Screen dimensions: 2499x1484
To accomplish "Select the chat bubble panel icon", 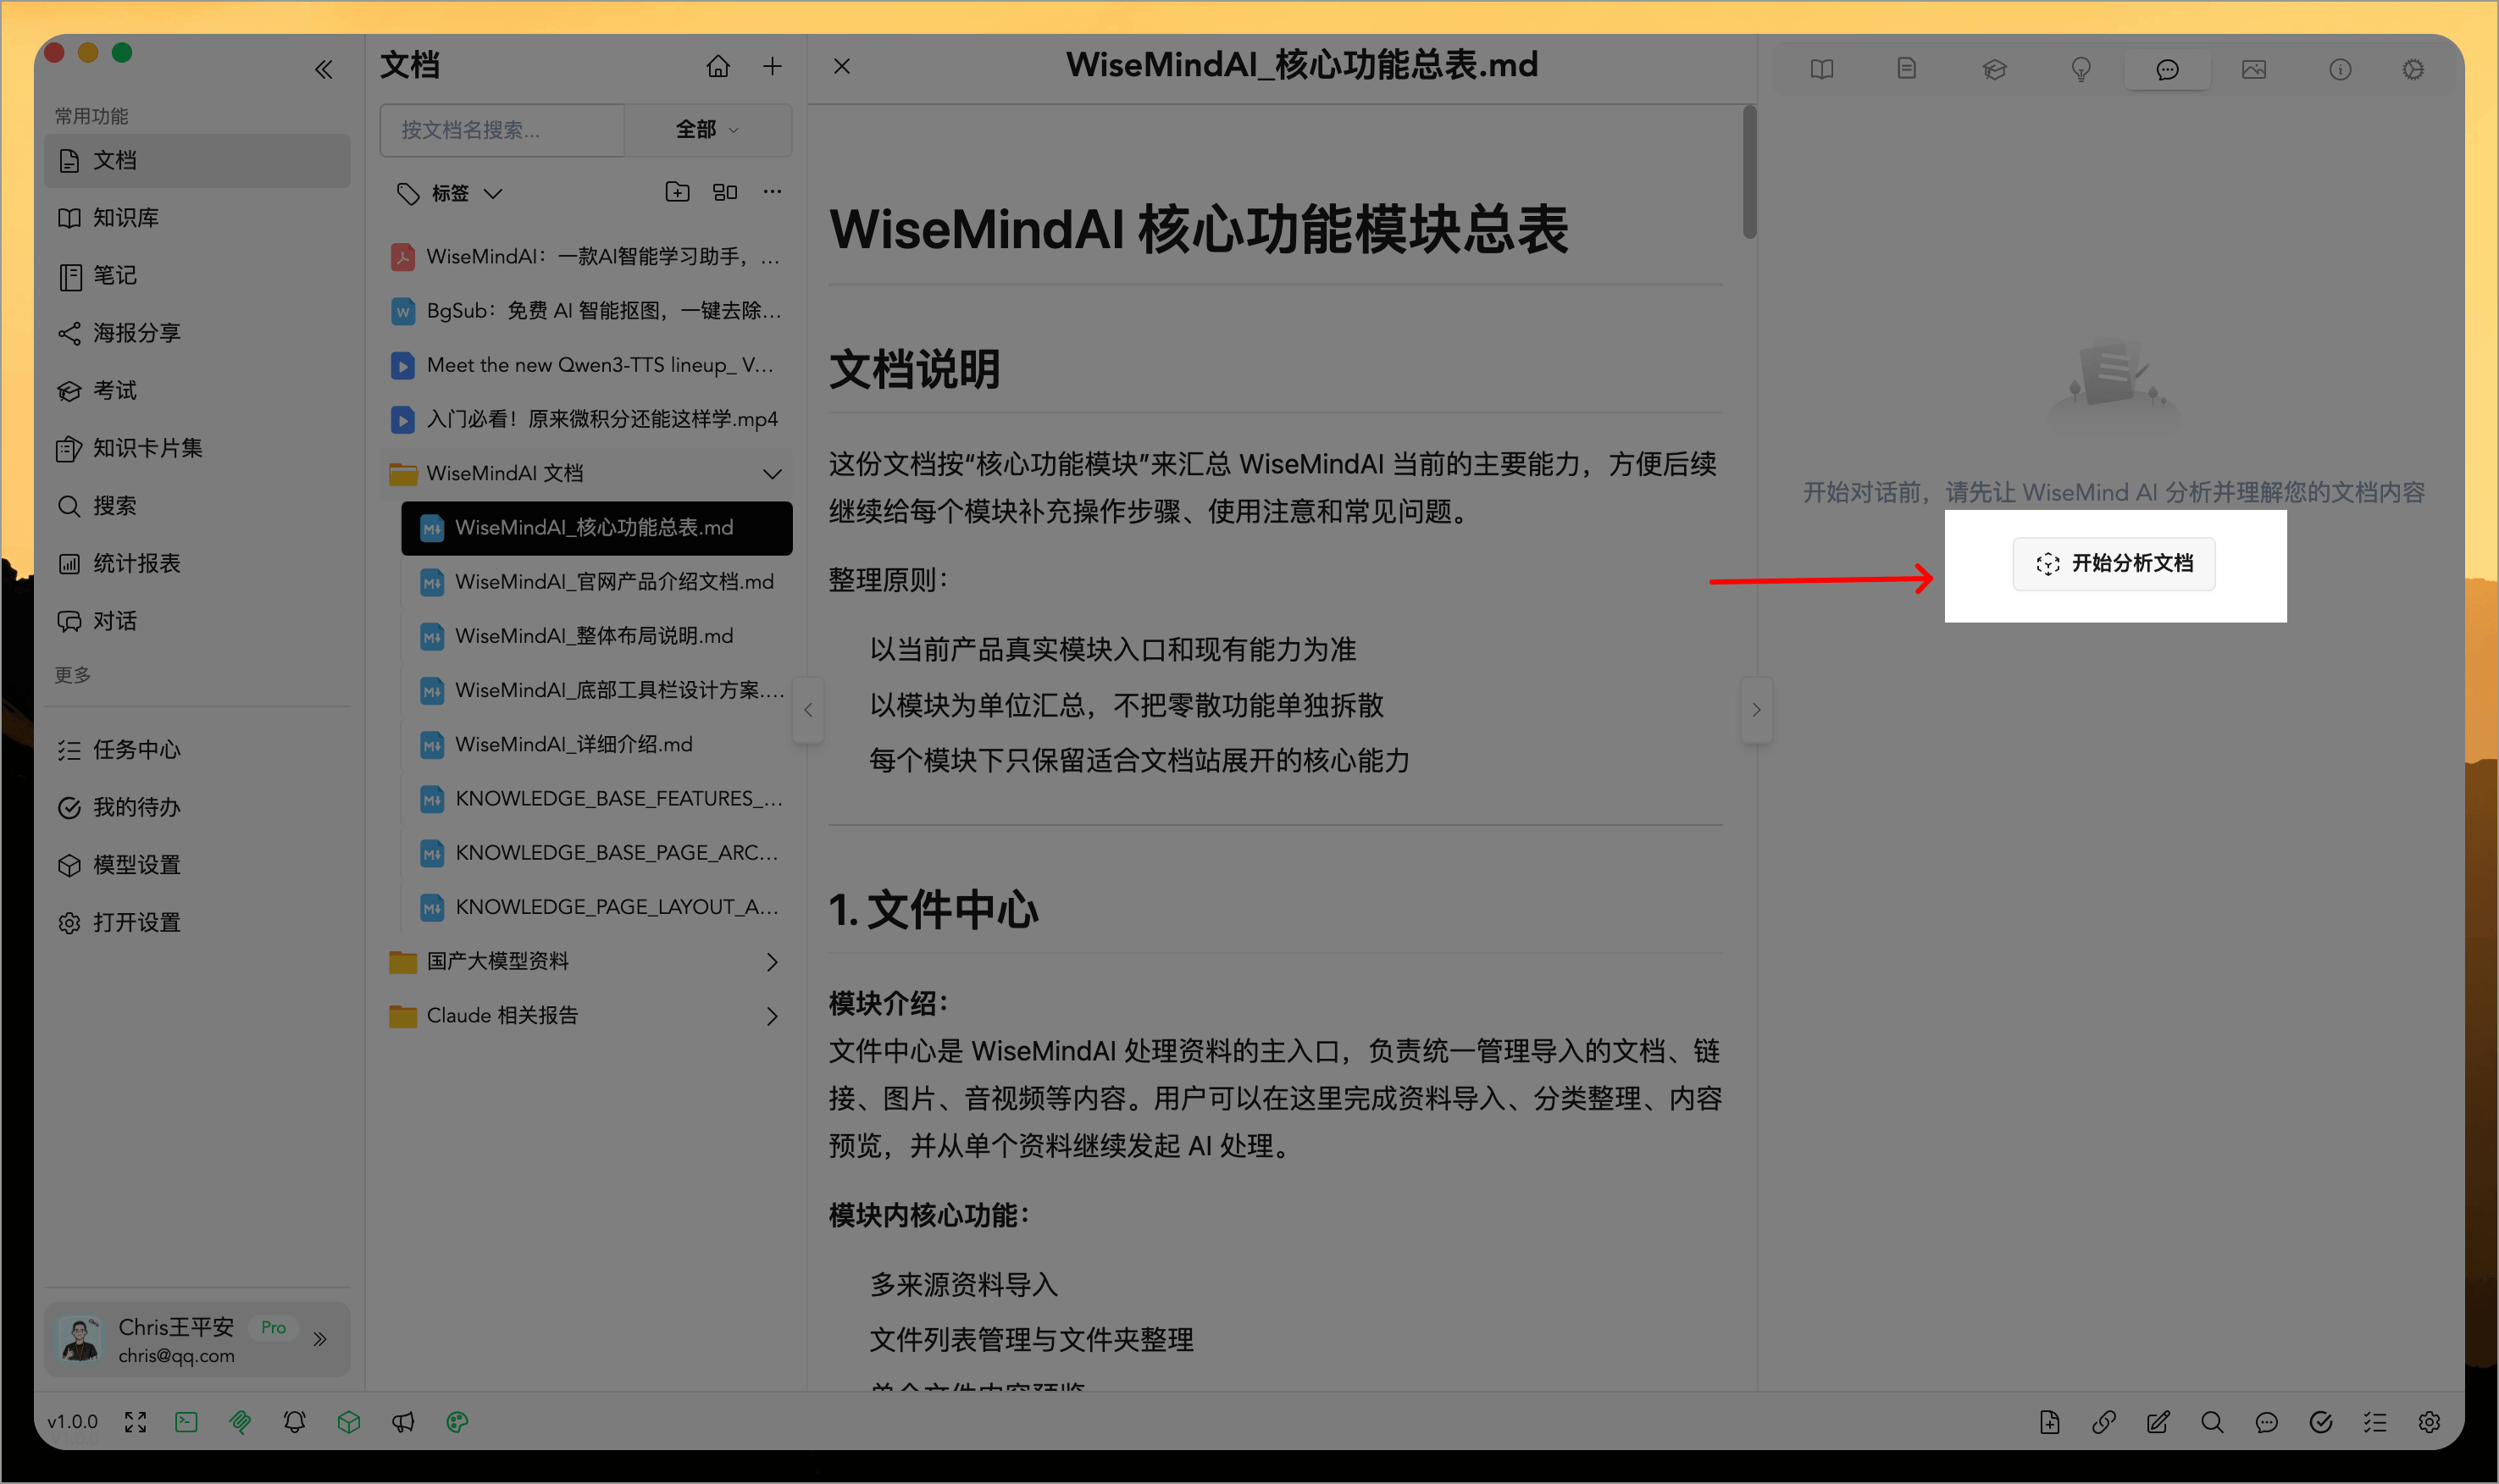I will coord(2167,69).
